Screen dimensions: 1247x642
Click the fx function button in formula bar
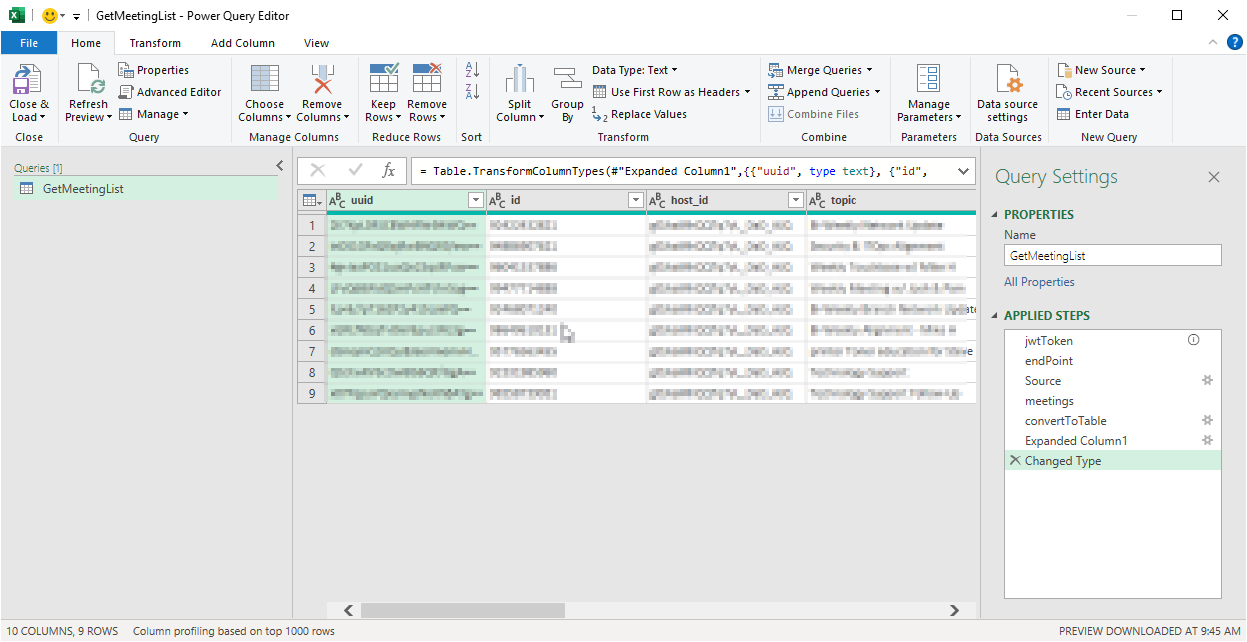pos(389,171)
